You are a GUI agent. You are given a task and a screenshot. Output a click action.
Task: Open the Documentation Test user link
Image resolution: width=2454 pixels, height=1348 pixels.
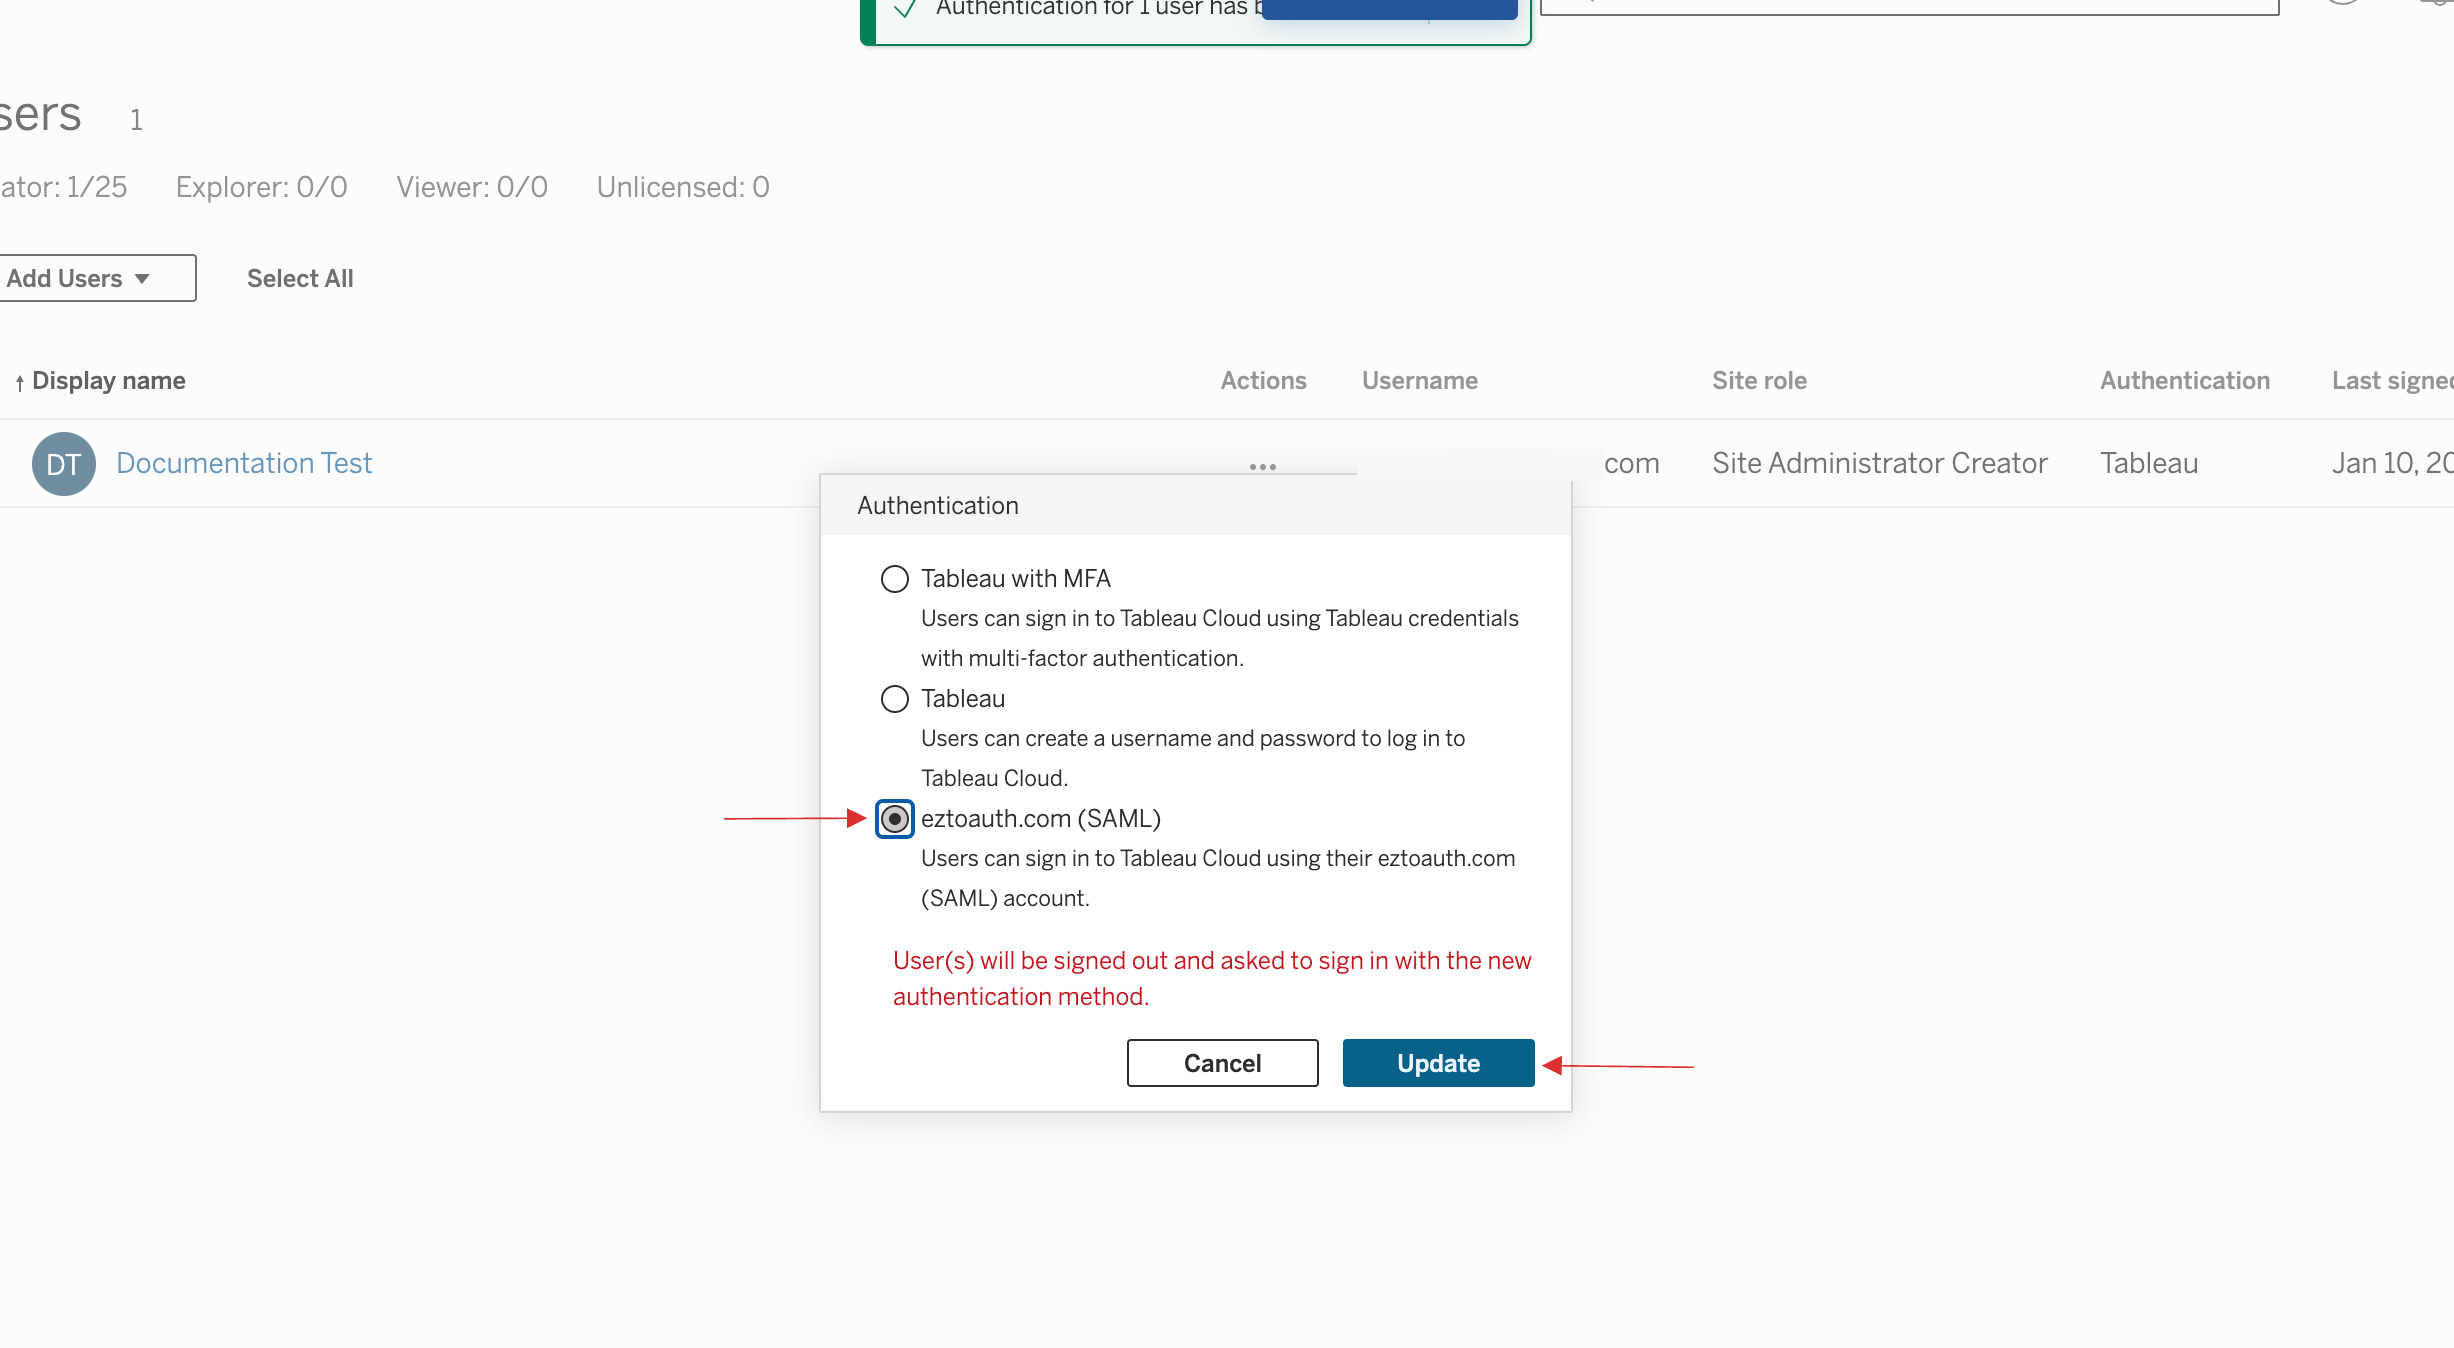pyautogui.click(x=244, y=463)
